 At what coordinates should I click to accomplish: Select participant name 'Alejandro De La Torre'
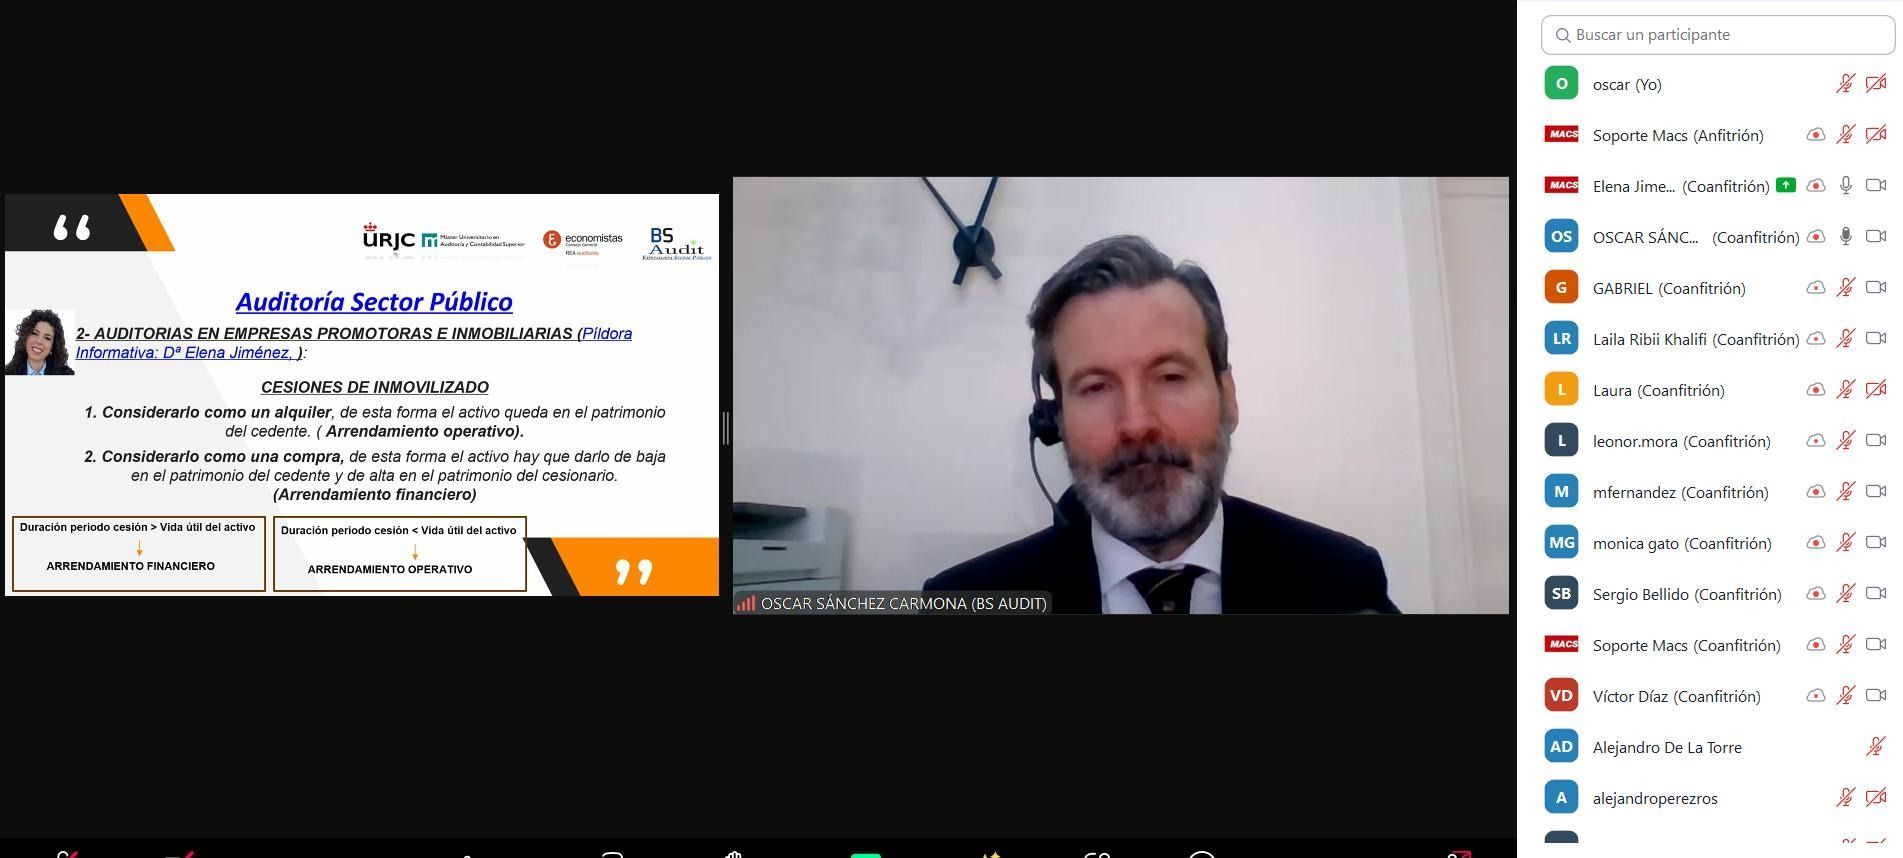[x=1667, y=747]
